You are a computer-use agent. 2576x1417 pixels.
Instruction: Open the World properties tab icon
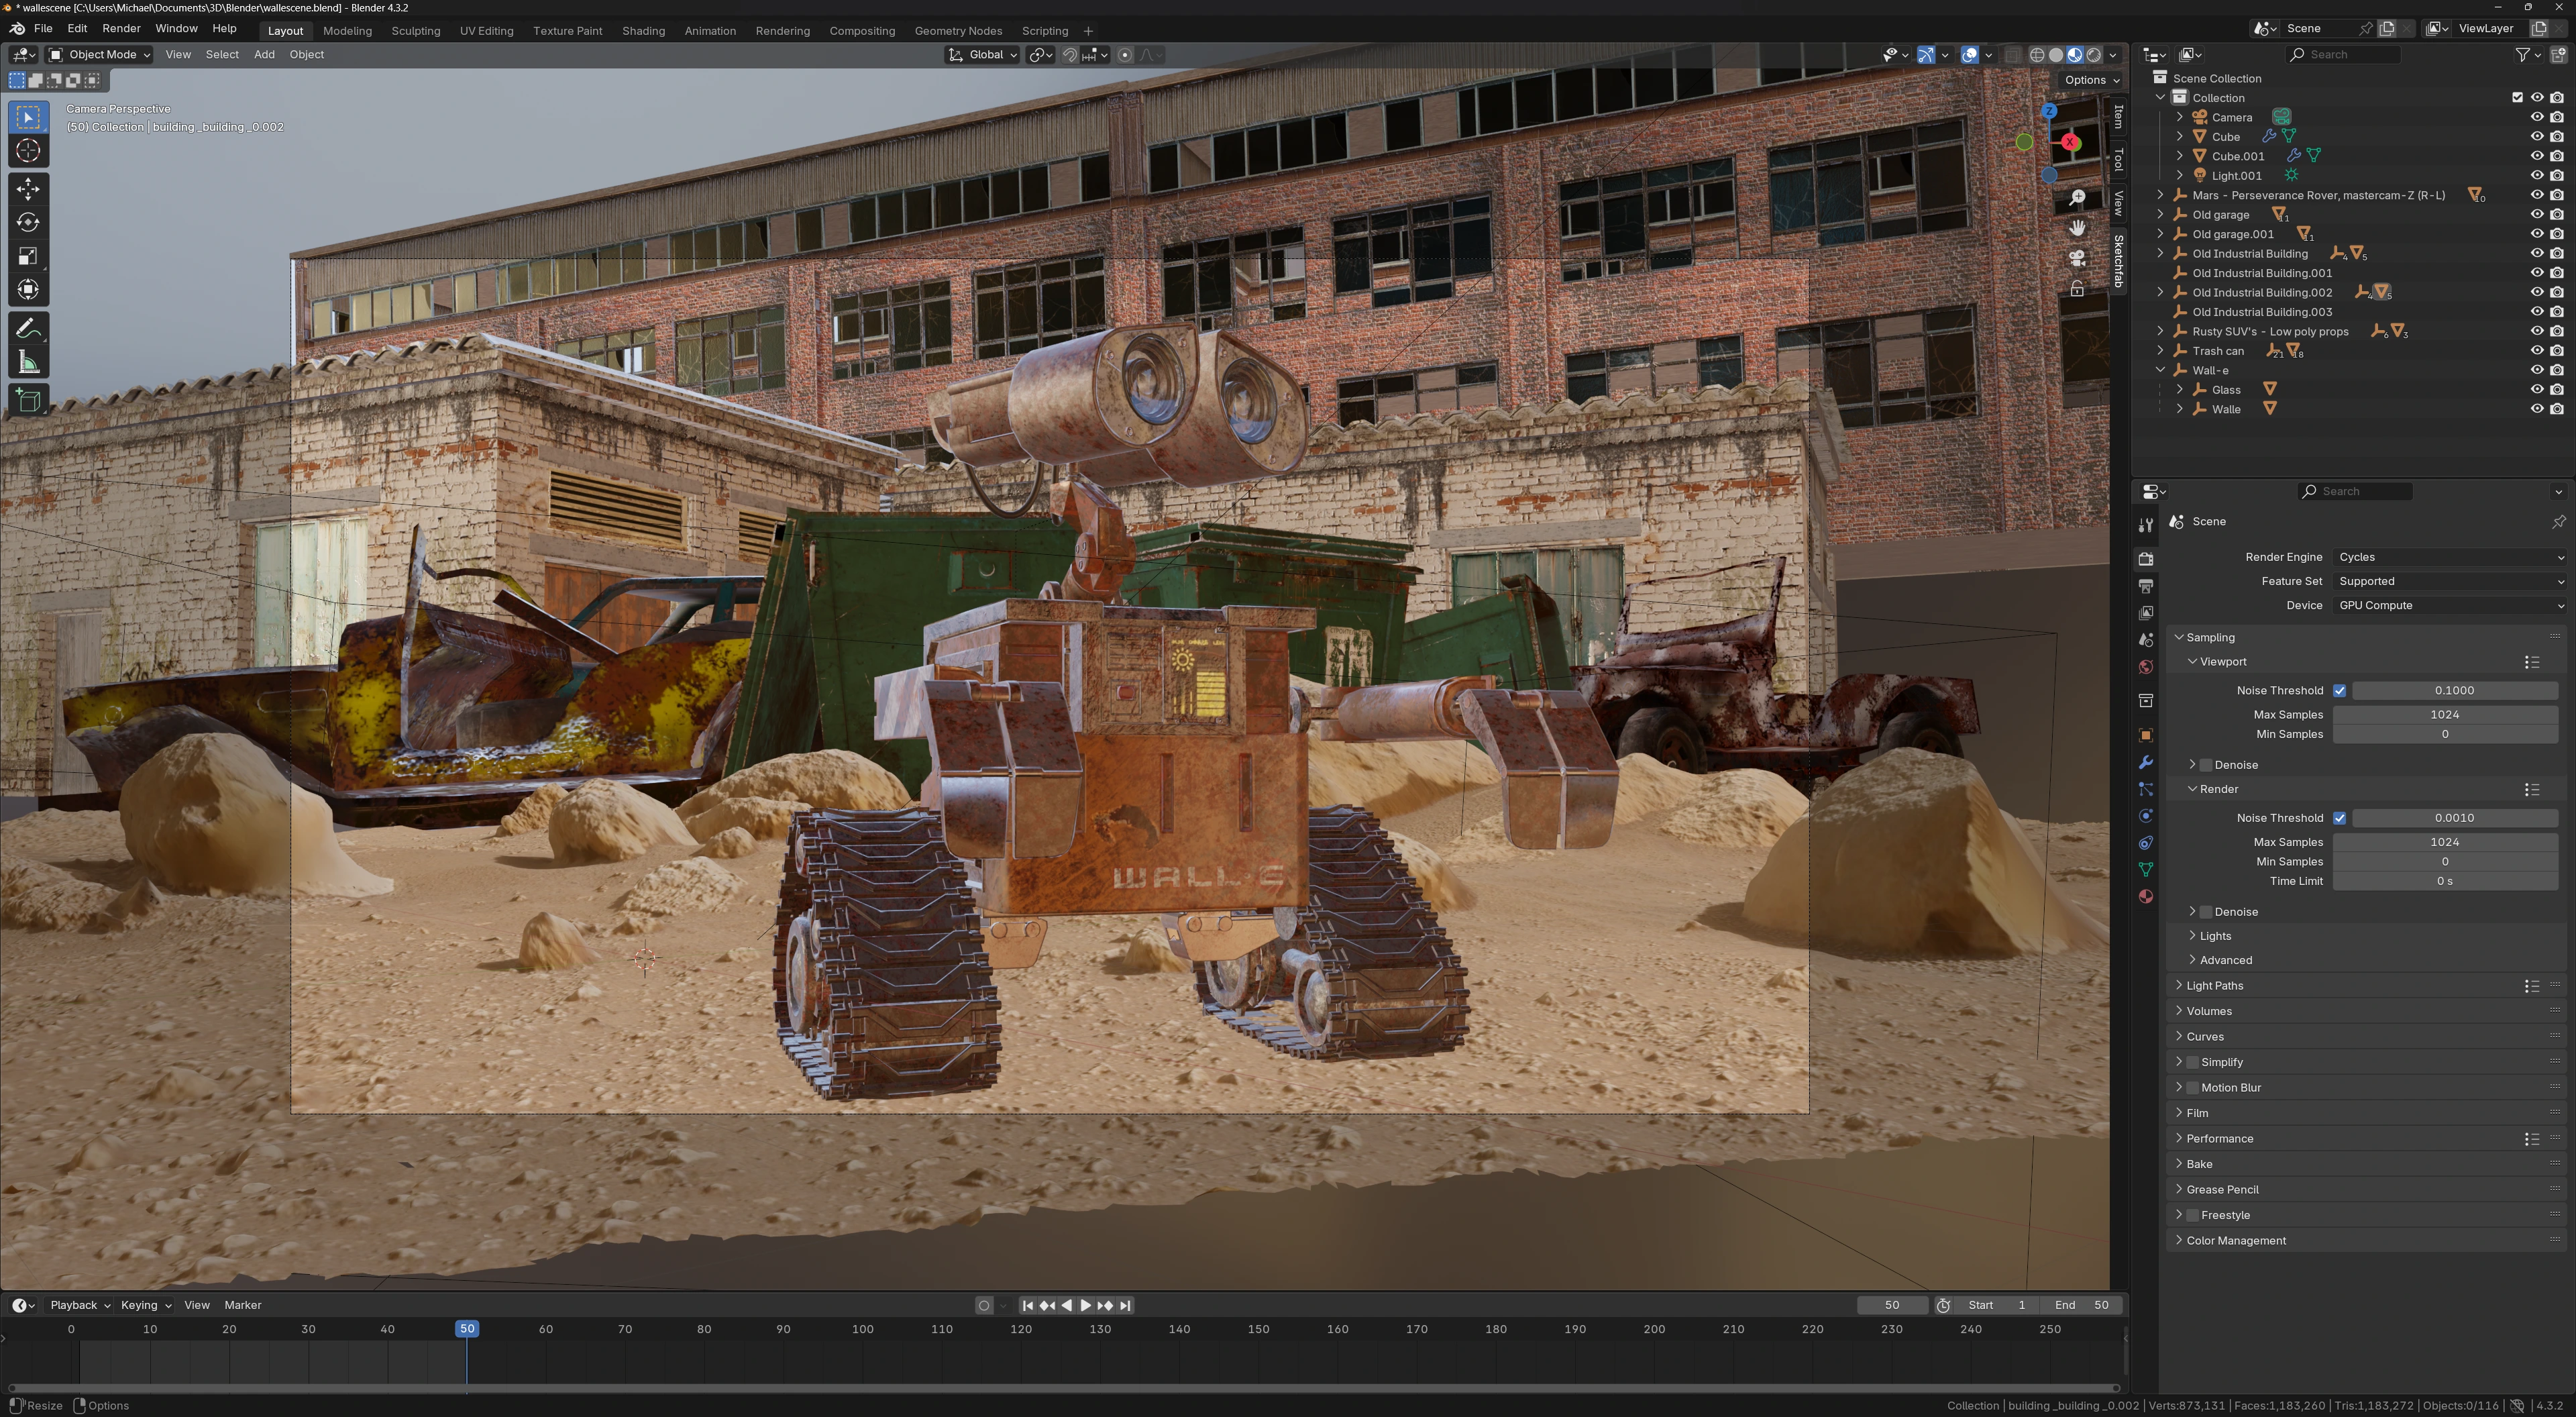point(2145,667)
